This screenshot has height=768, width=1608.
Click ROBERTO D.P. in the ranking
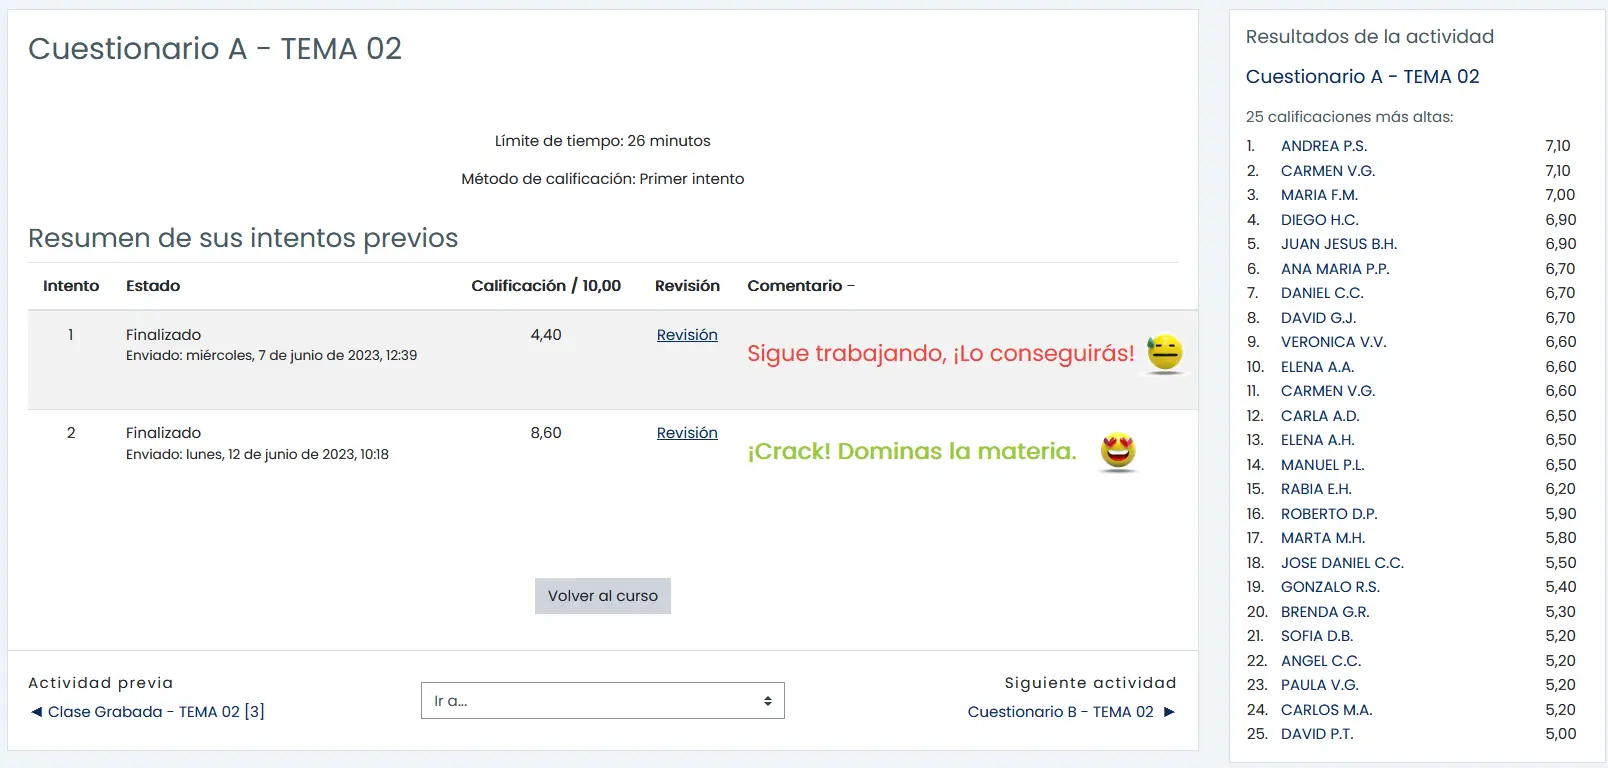1329,514
